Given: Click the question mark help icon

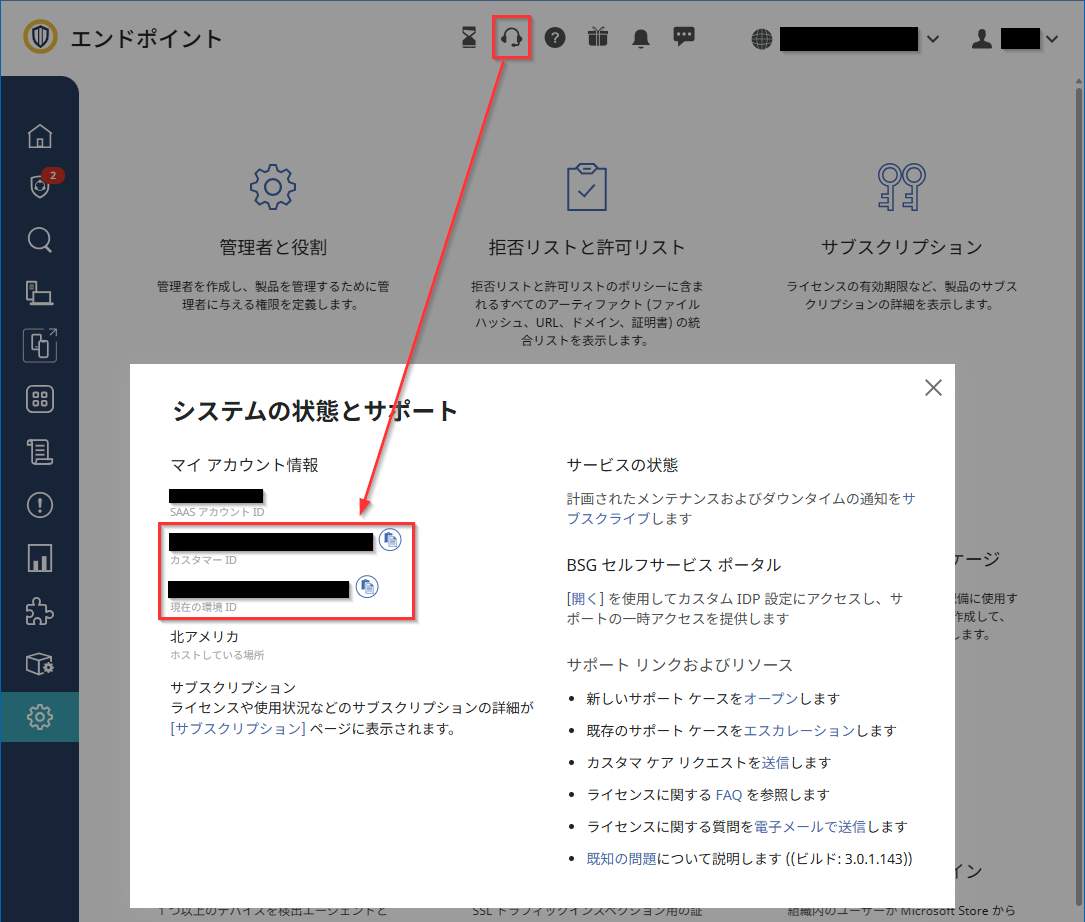Looking at the screenshot, I should 555,37.
